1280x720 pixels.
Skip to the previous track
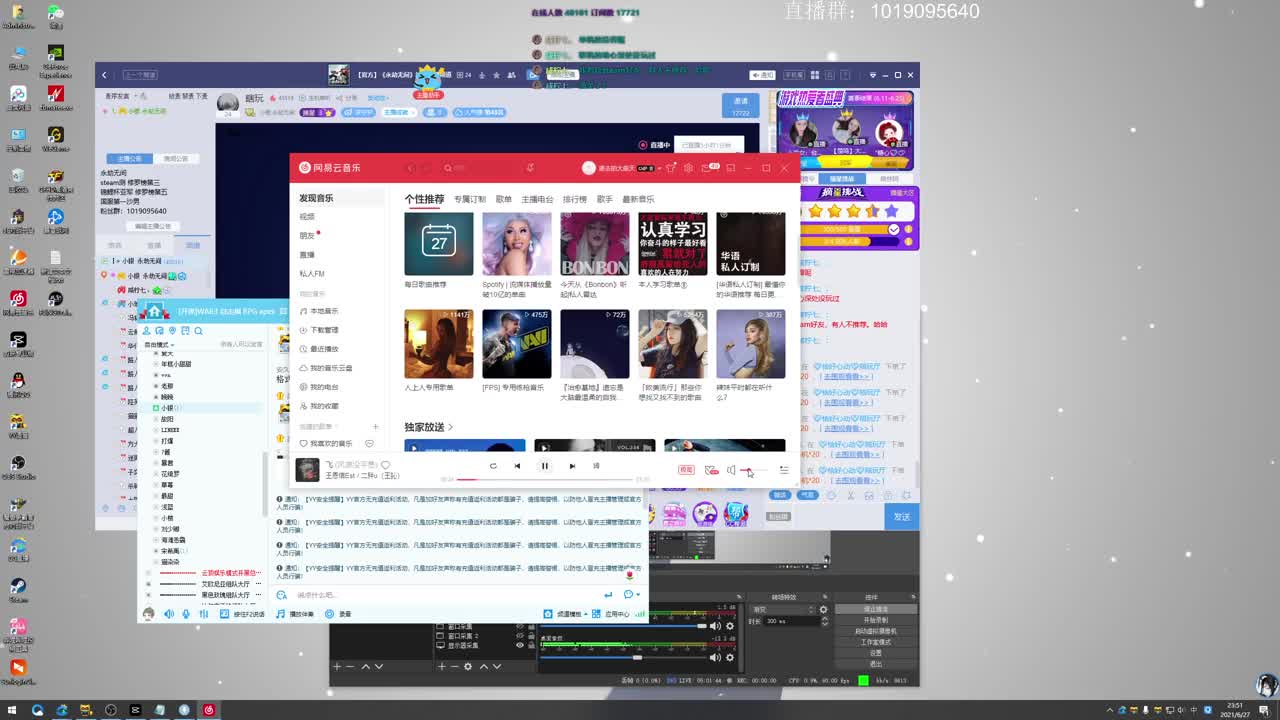517,466
